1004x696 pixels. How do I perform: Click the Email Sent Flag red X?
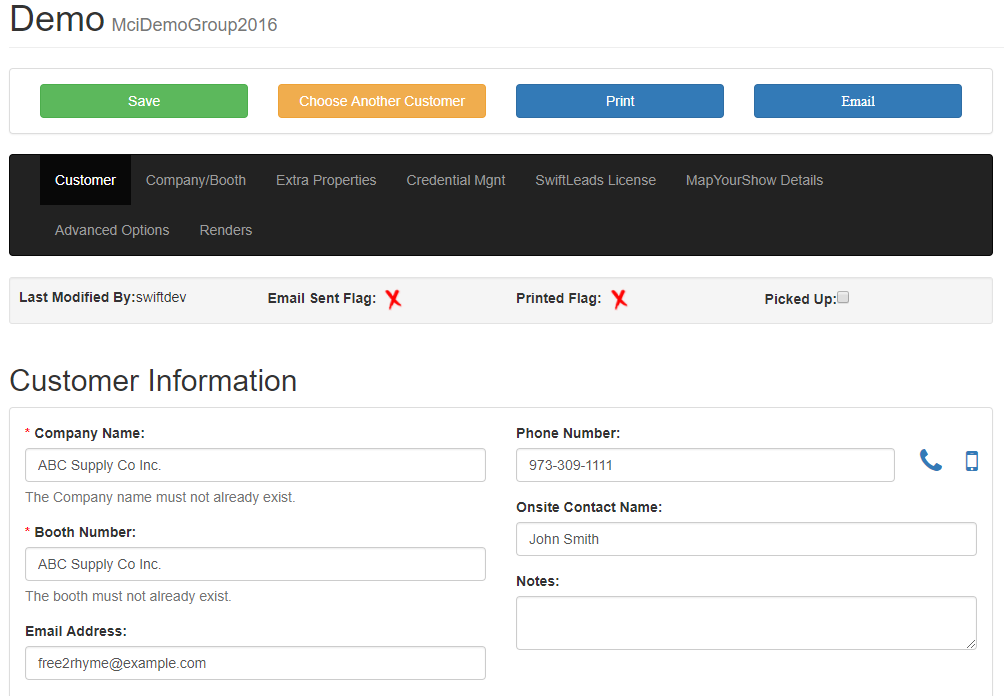[393, 299]
